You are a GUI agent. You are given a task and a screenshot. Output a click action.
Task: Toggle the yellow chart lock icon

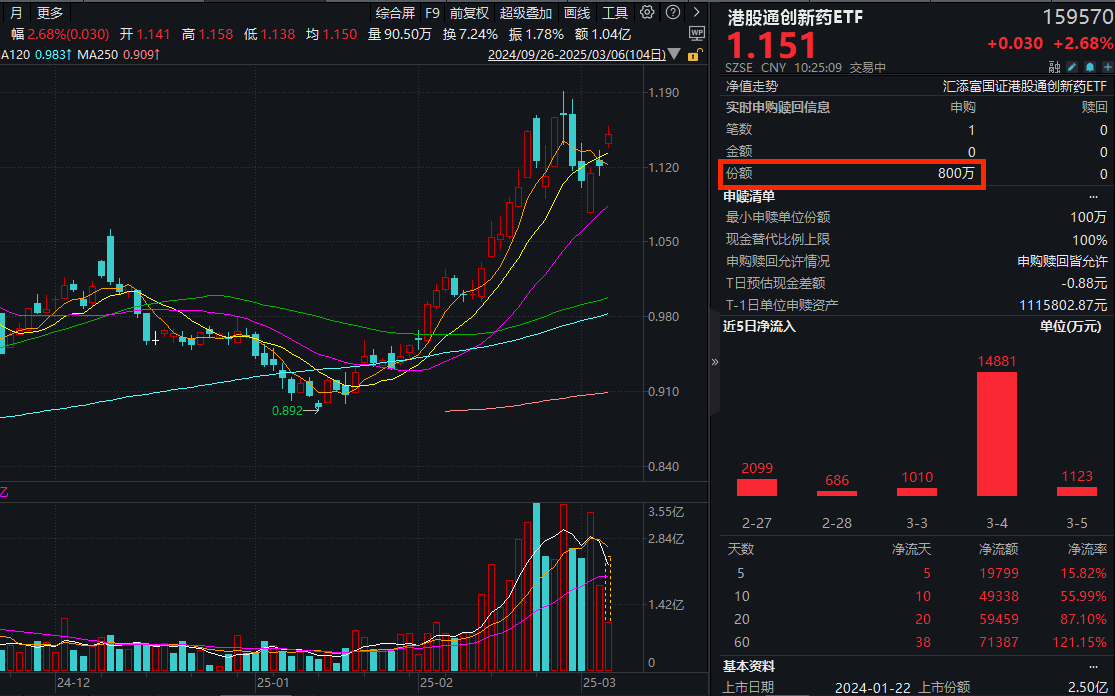coord(694,57)
